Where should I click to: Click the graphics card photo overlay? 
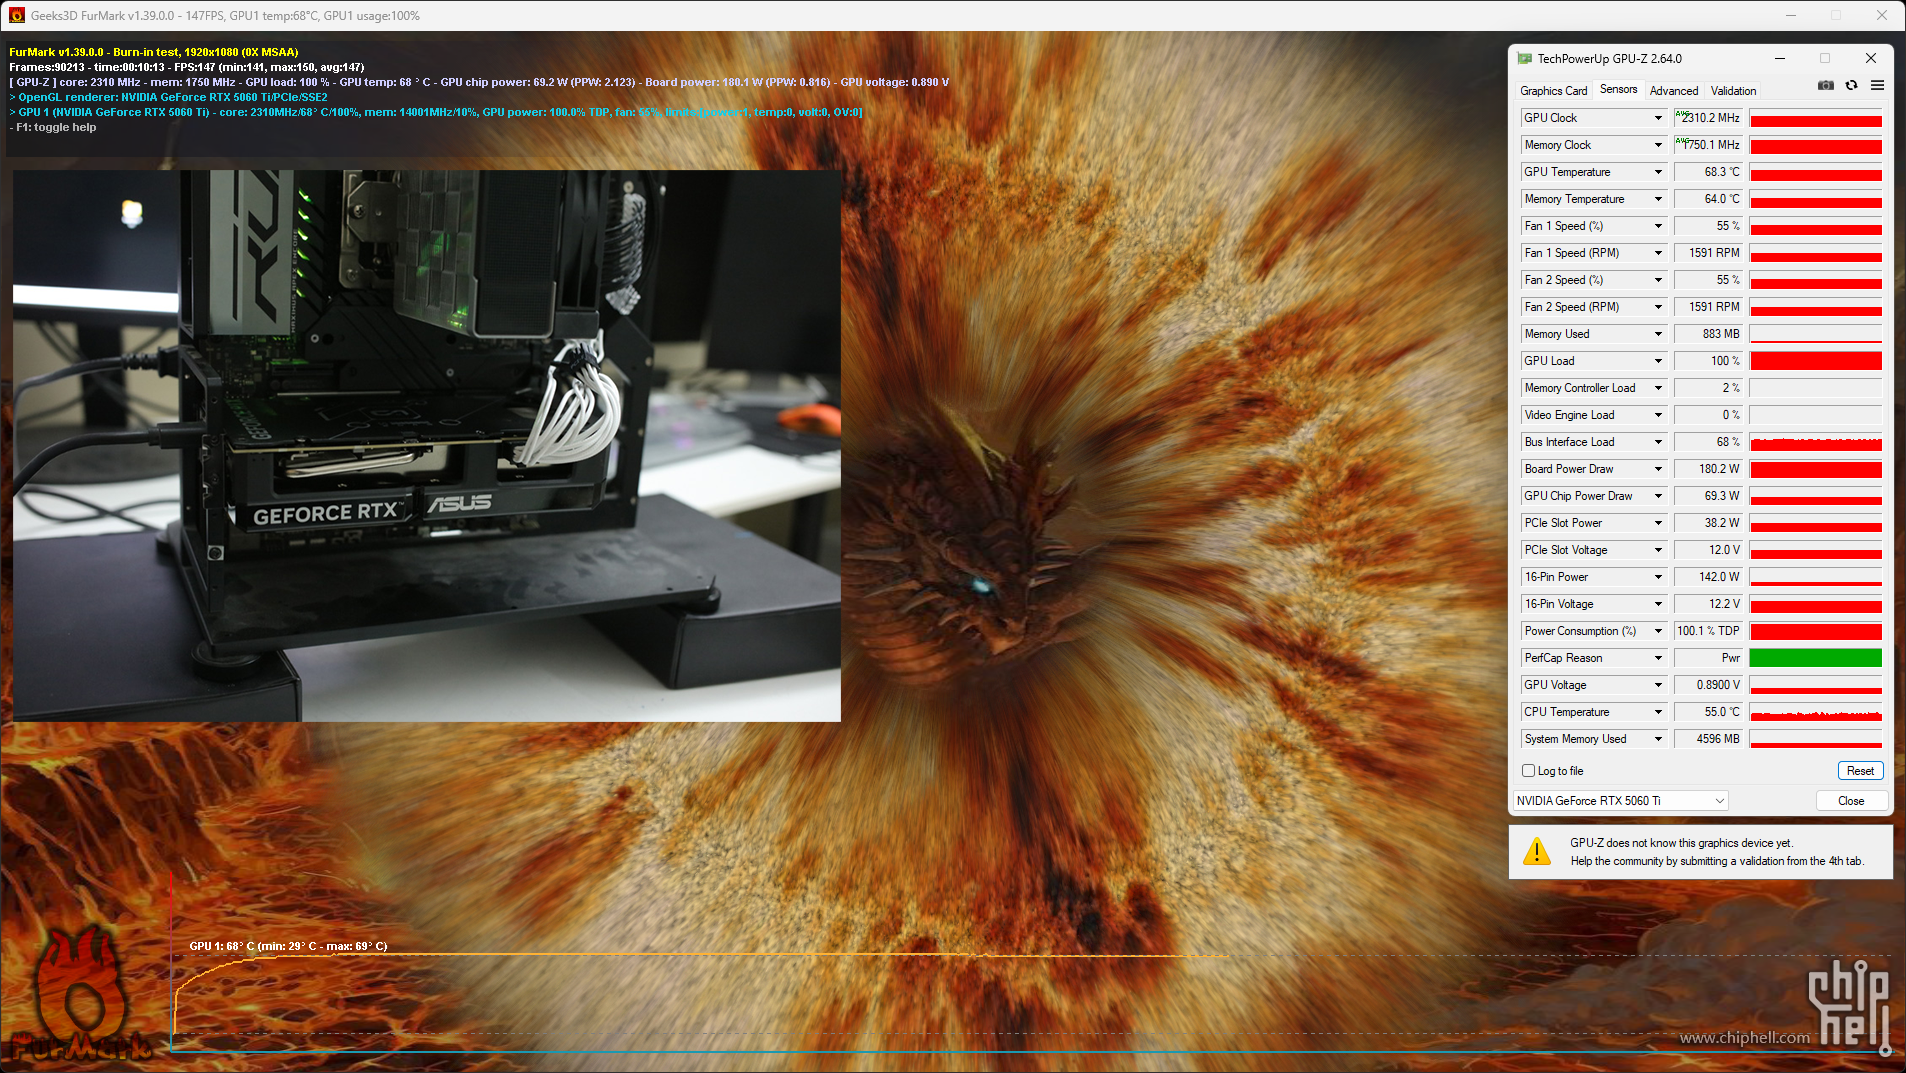pyautogui.click(x=427, y=445)
